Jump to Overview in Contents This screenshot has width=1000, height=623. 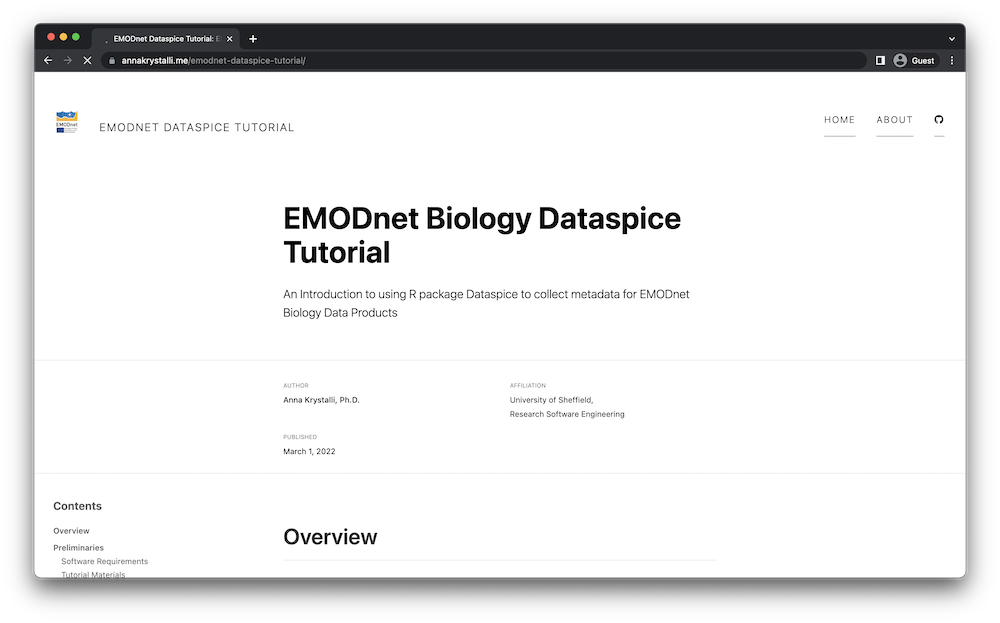[71, 531]
